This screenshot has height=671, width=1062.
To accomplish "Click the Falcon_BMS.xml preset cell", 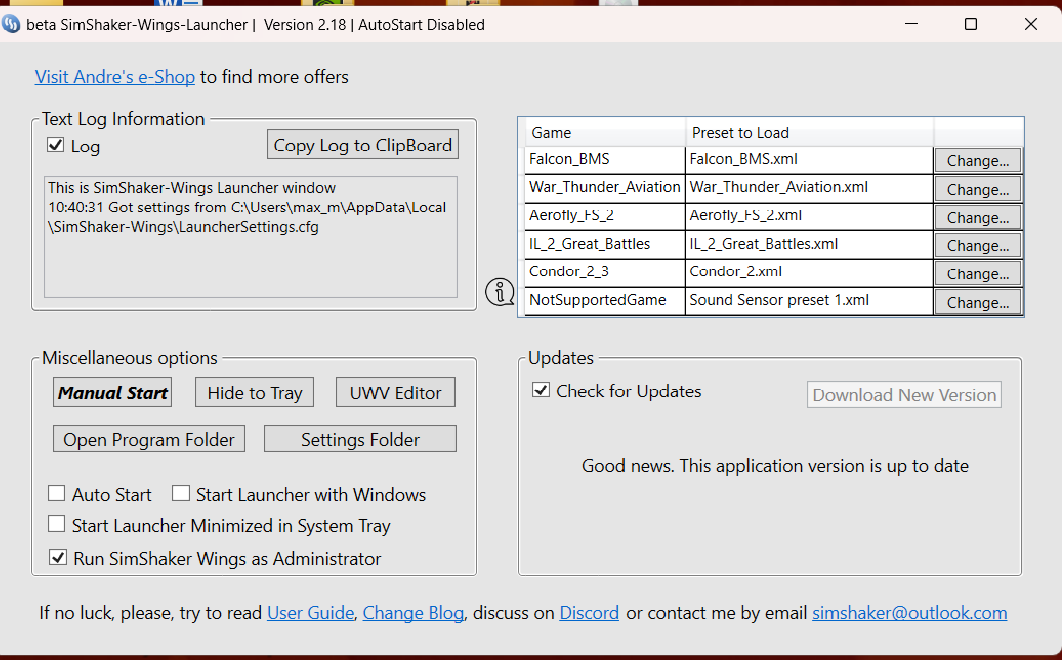I will [x=809, y=160].
